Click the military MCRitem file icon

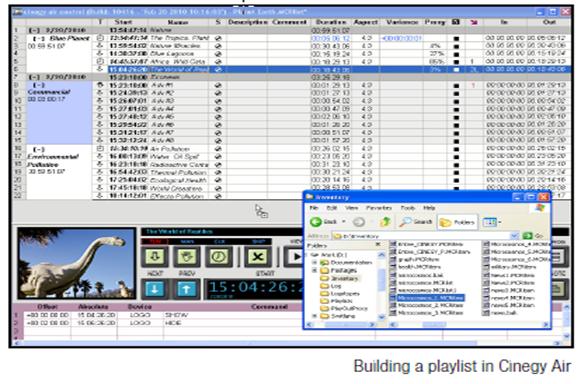click(486, 267)
